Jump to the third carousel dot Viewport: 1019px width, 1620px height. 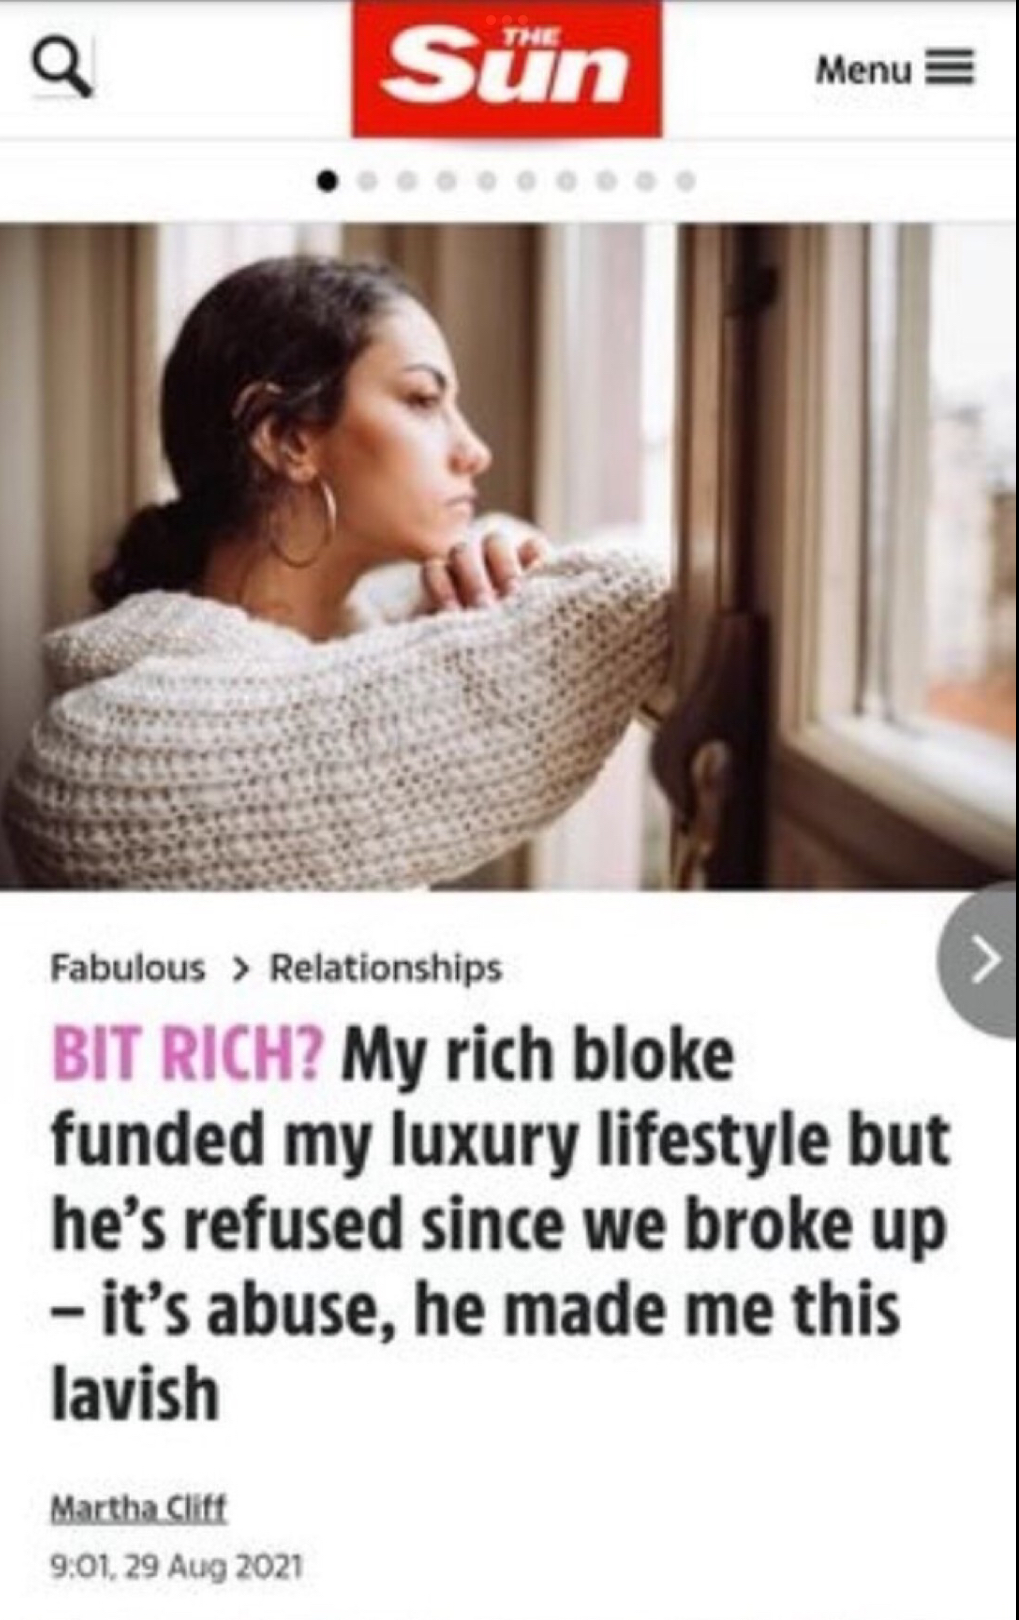pyautogui.click(x=407, y=182)
